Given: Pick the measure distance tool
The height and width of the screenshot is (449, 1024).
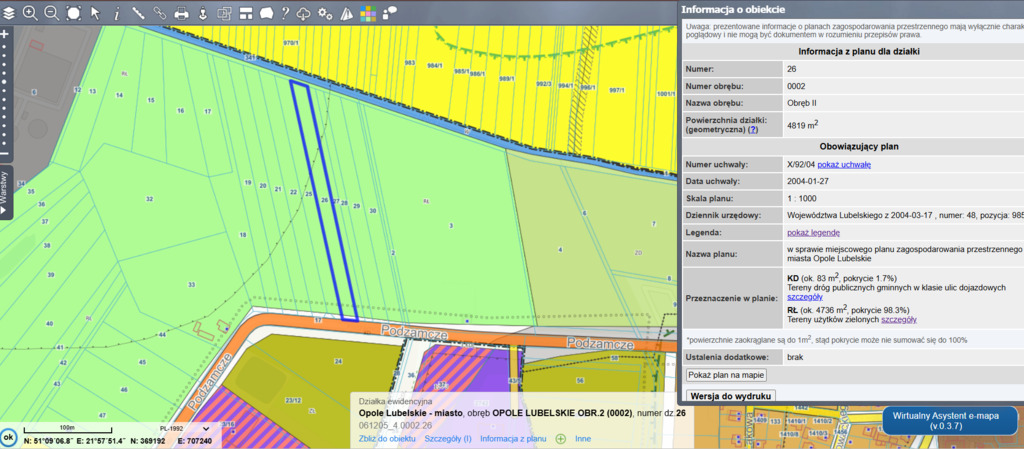Looking at the screenshot, I should (138, 13).
